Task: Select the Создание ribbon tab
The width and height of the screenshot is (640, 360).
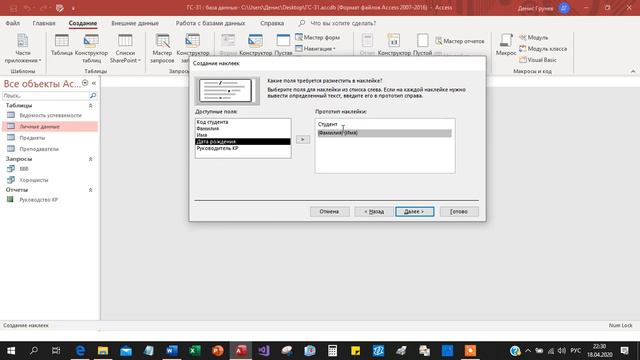Action: [83, 23]
